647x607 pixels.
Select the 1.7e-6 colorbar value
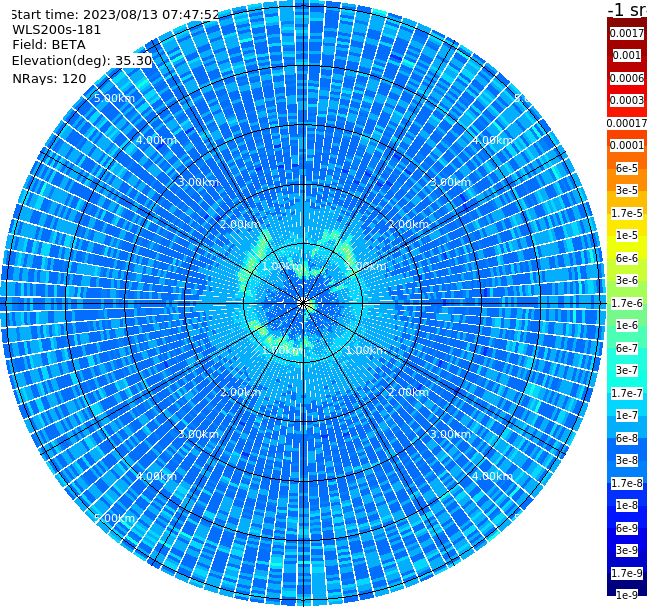(627, 303)
